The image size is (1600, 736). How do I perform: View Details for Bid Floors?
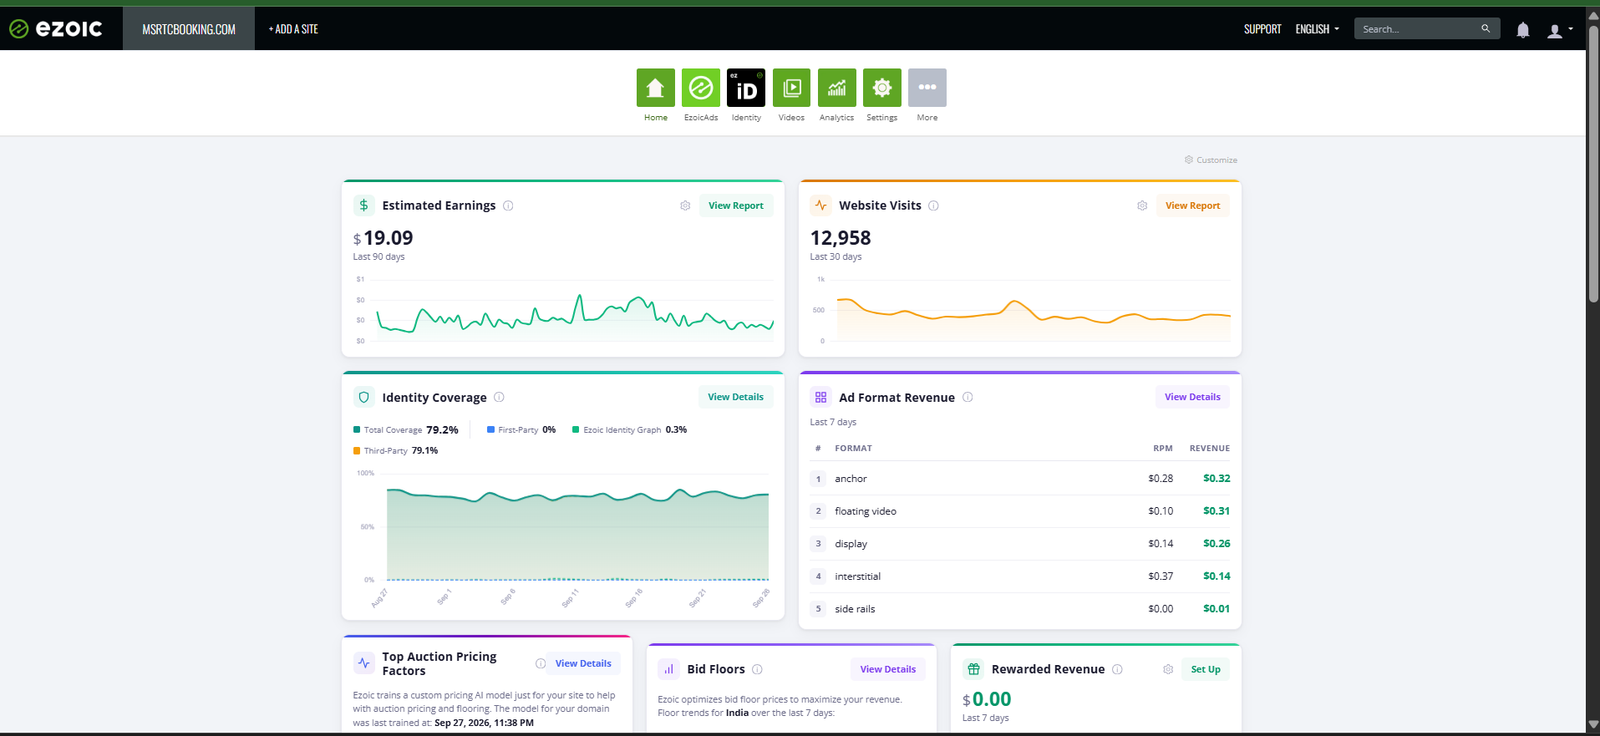[888, 669]
